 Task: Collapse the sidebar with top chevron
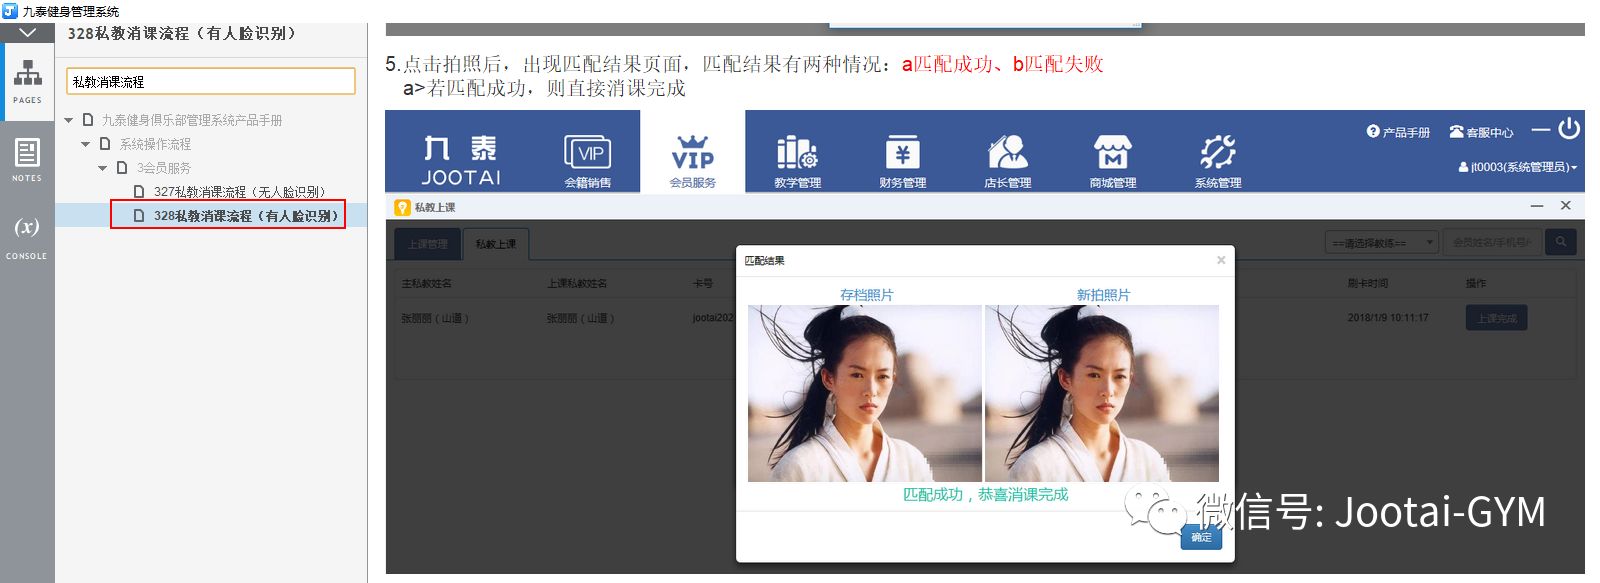pyautogui.click(x=27, y=33)
